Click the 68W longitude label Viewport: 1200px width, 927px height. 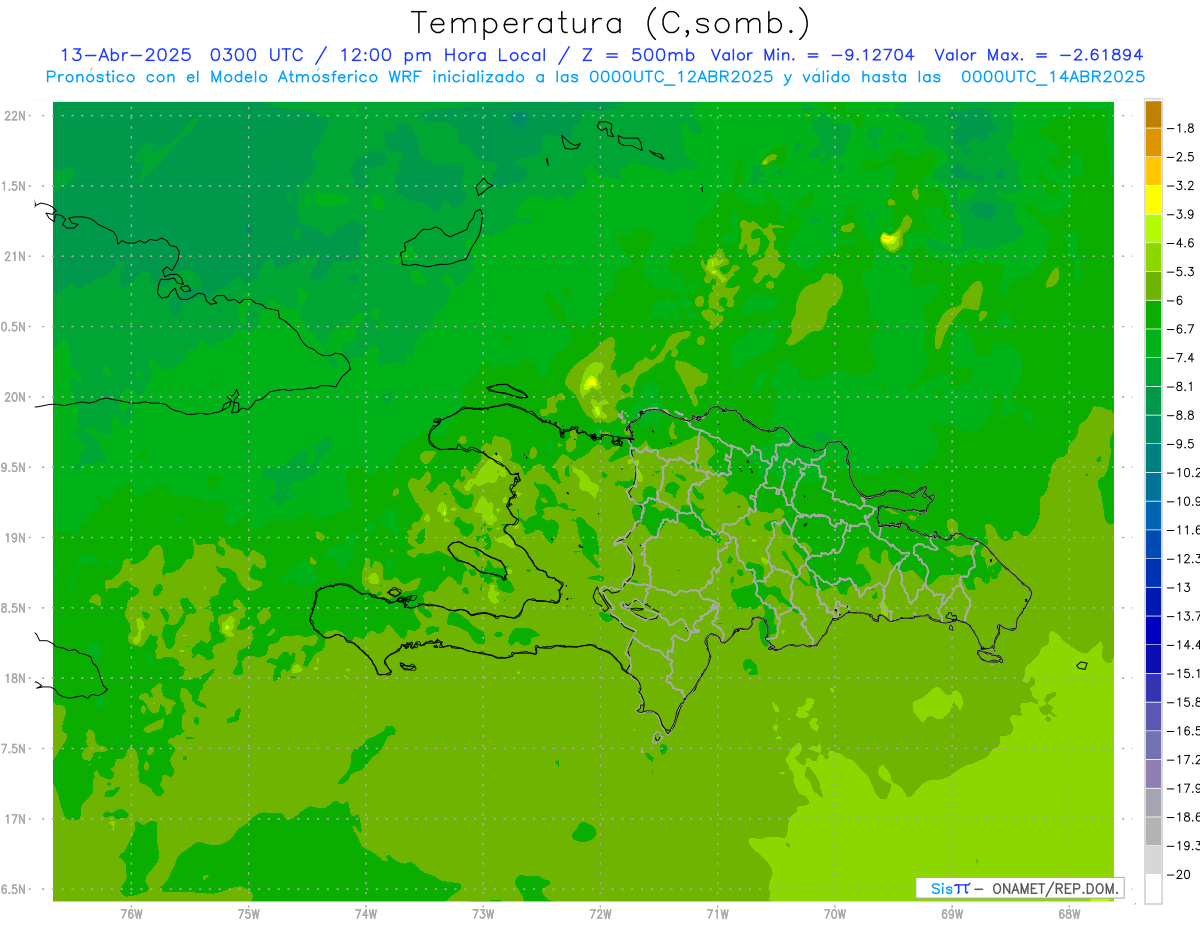tap(1069, 914)
